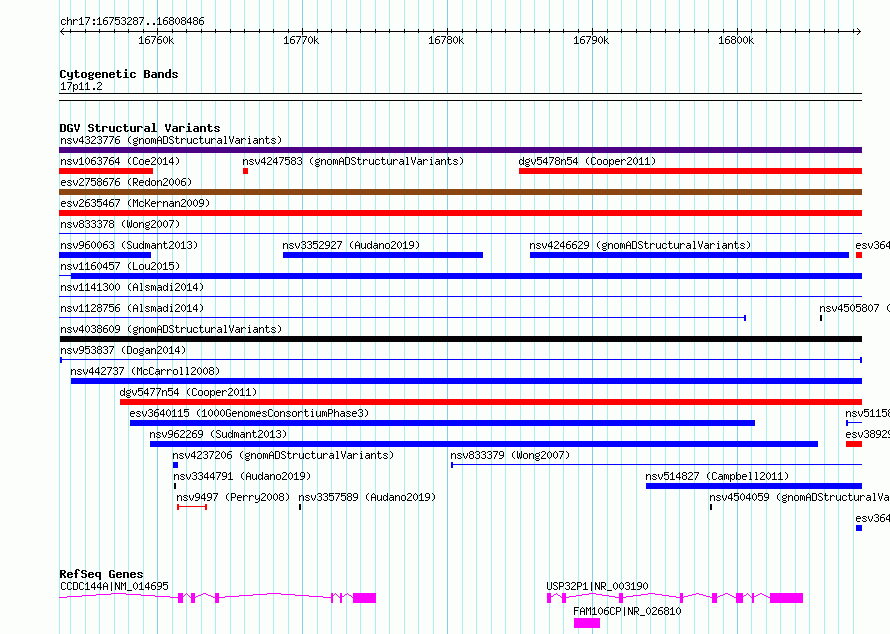Select the nsv4505807 tick marker
This screenshot has width=890, height=634.
click(821, 318)
